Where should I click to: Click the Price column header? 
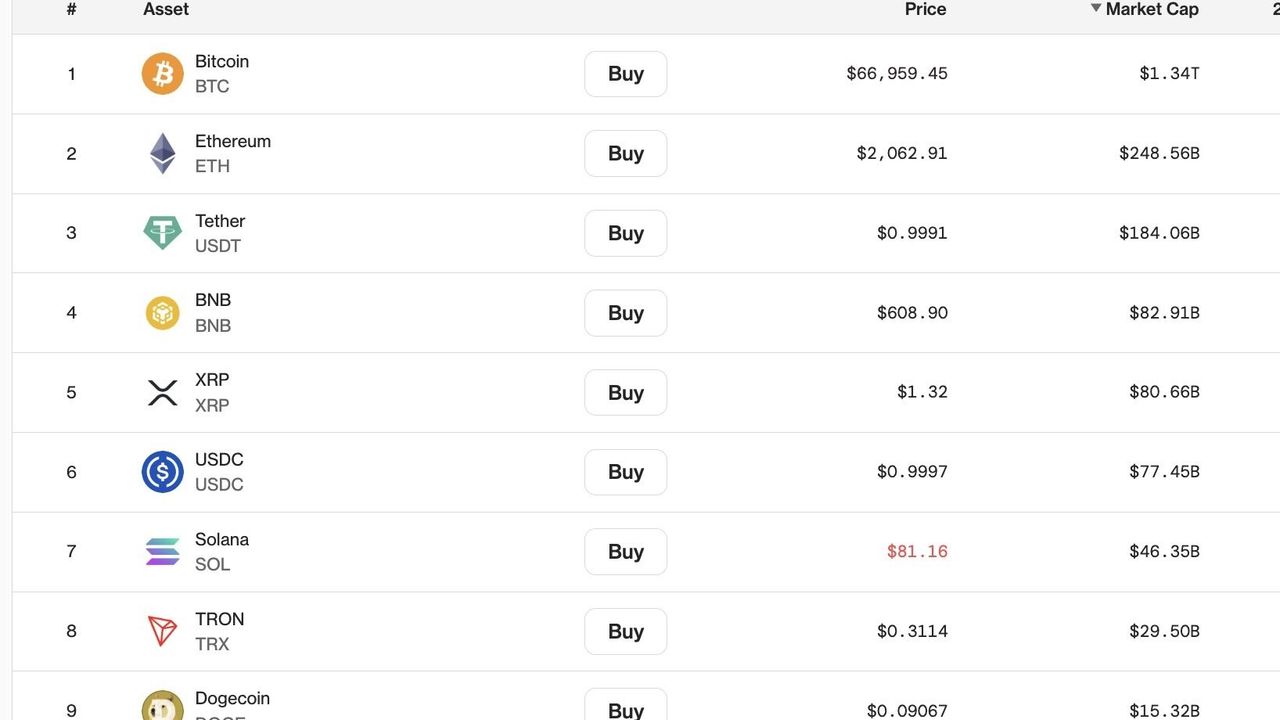pos(925,9)
